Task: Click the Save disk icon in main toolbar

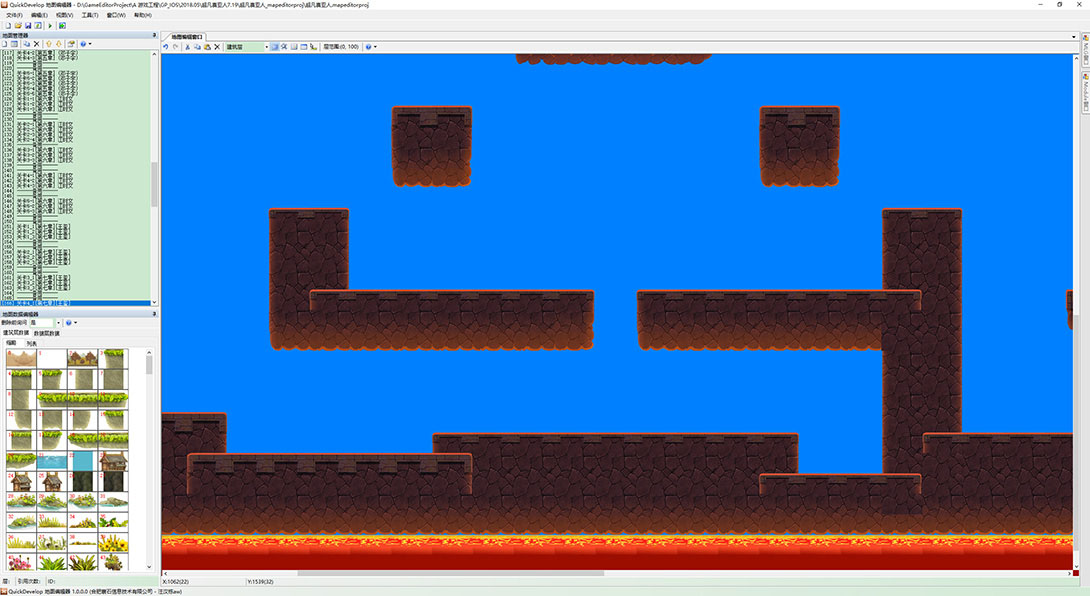Action: (x=28, y=26)
